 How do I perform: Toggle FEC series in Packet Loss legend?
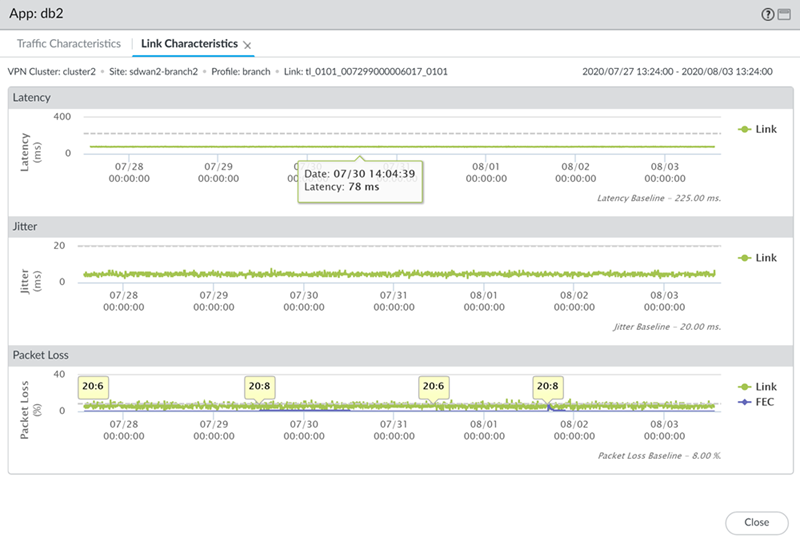[757, 401]
